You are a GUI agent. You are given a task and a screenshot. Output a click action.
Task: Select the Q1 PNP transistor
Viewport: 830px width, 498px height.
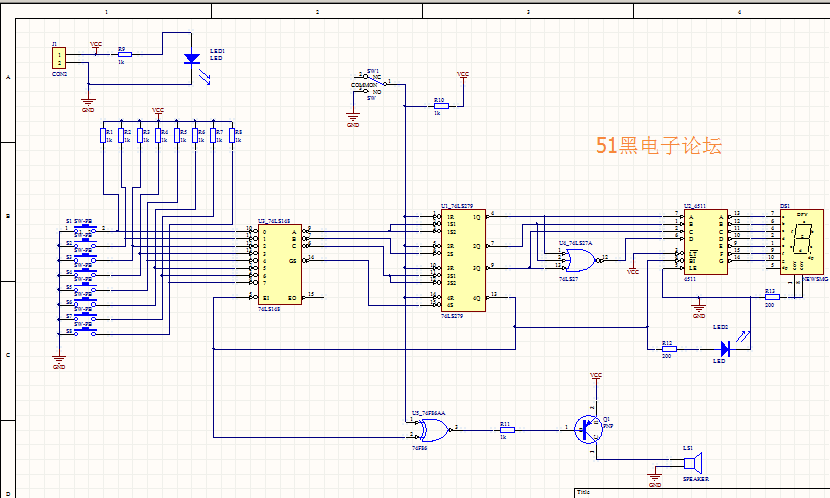tap(589, 429)
